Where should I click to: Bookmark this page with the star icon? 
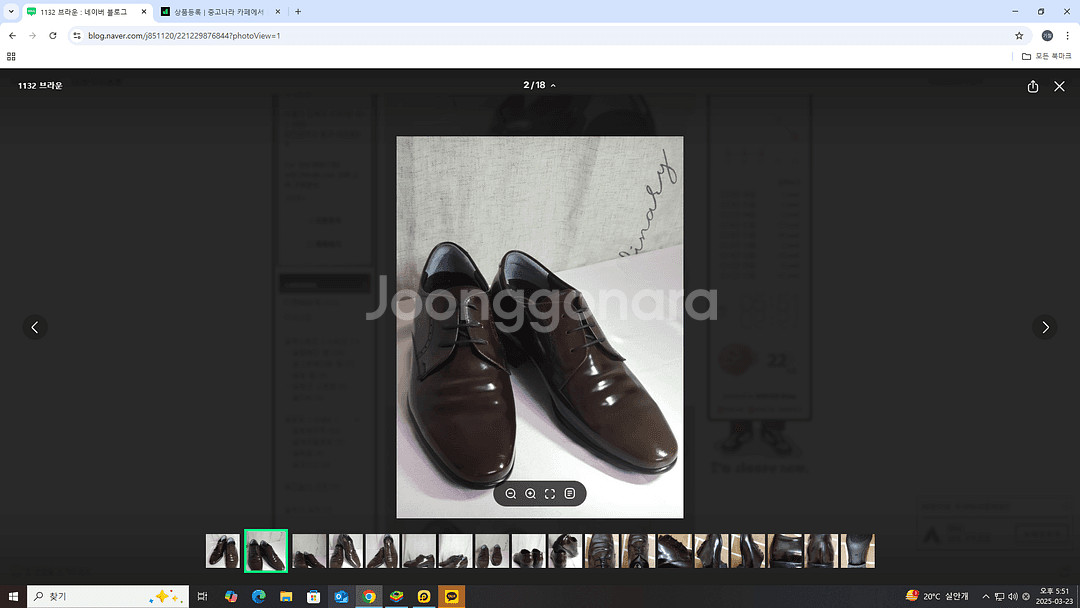pyautogui.click(x=1019, y=35)
